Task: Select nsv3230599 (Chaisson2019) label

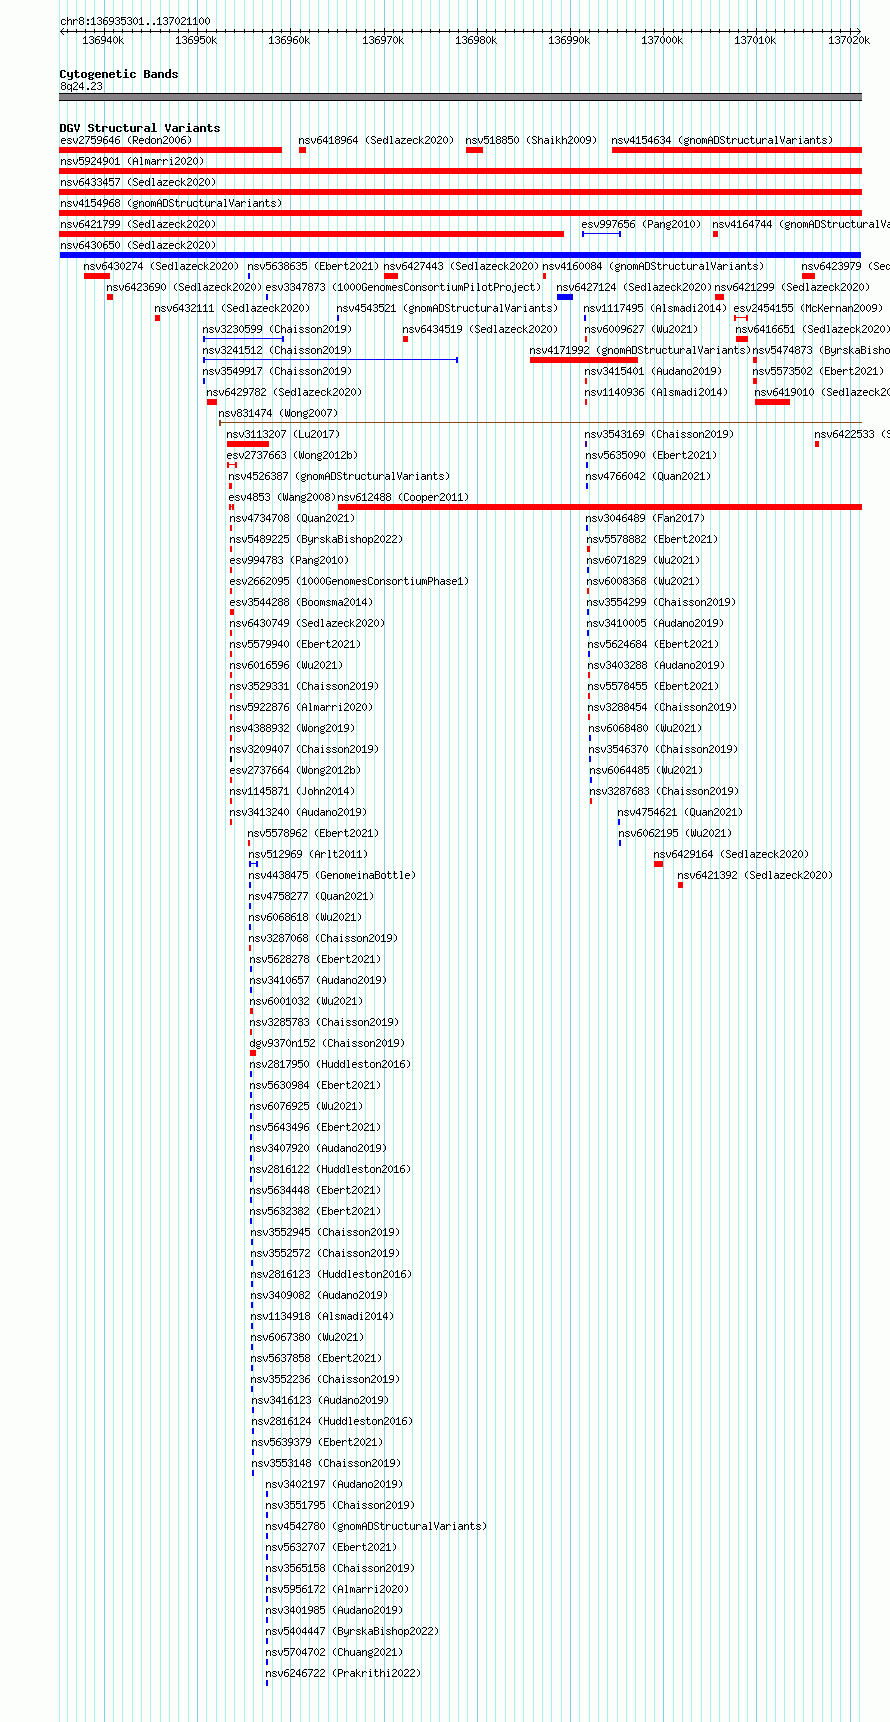Action: point(278,330)
